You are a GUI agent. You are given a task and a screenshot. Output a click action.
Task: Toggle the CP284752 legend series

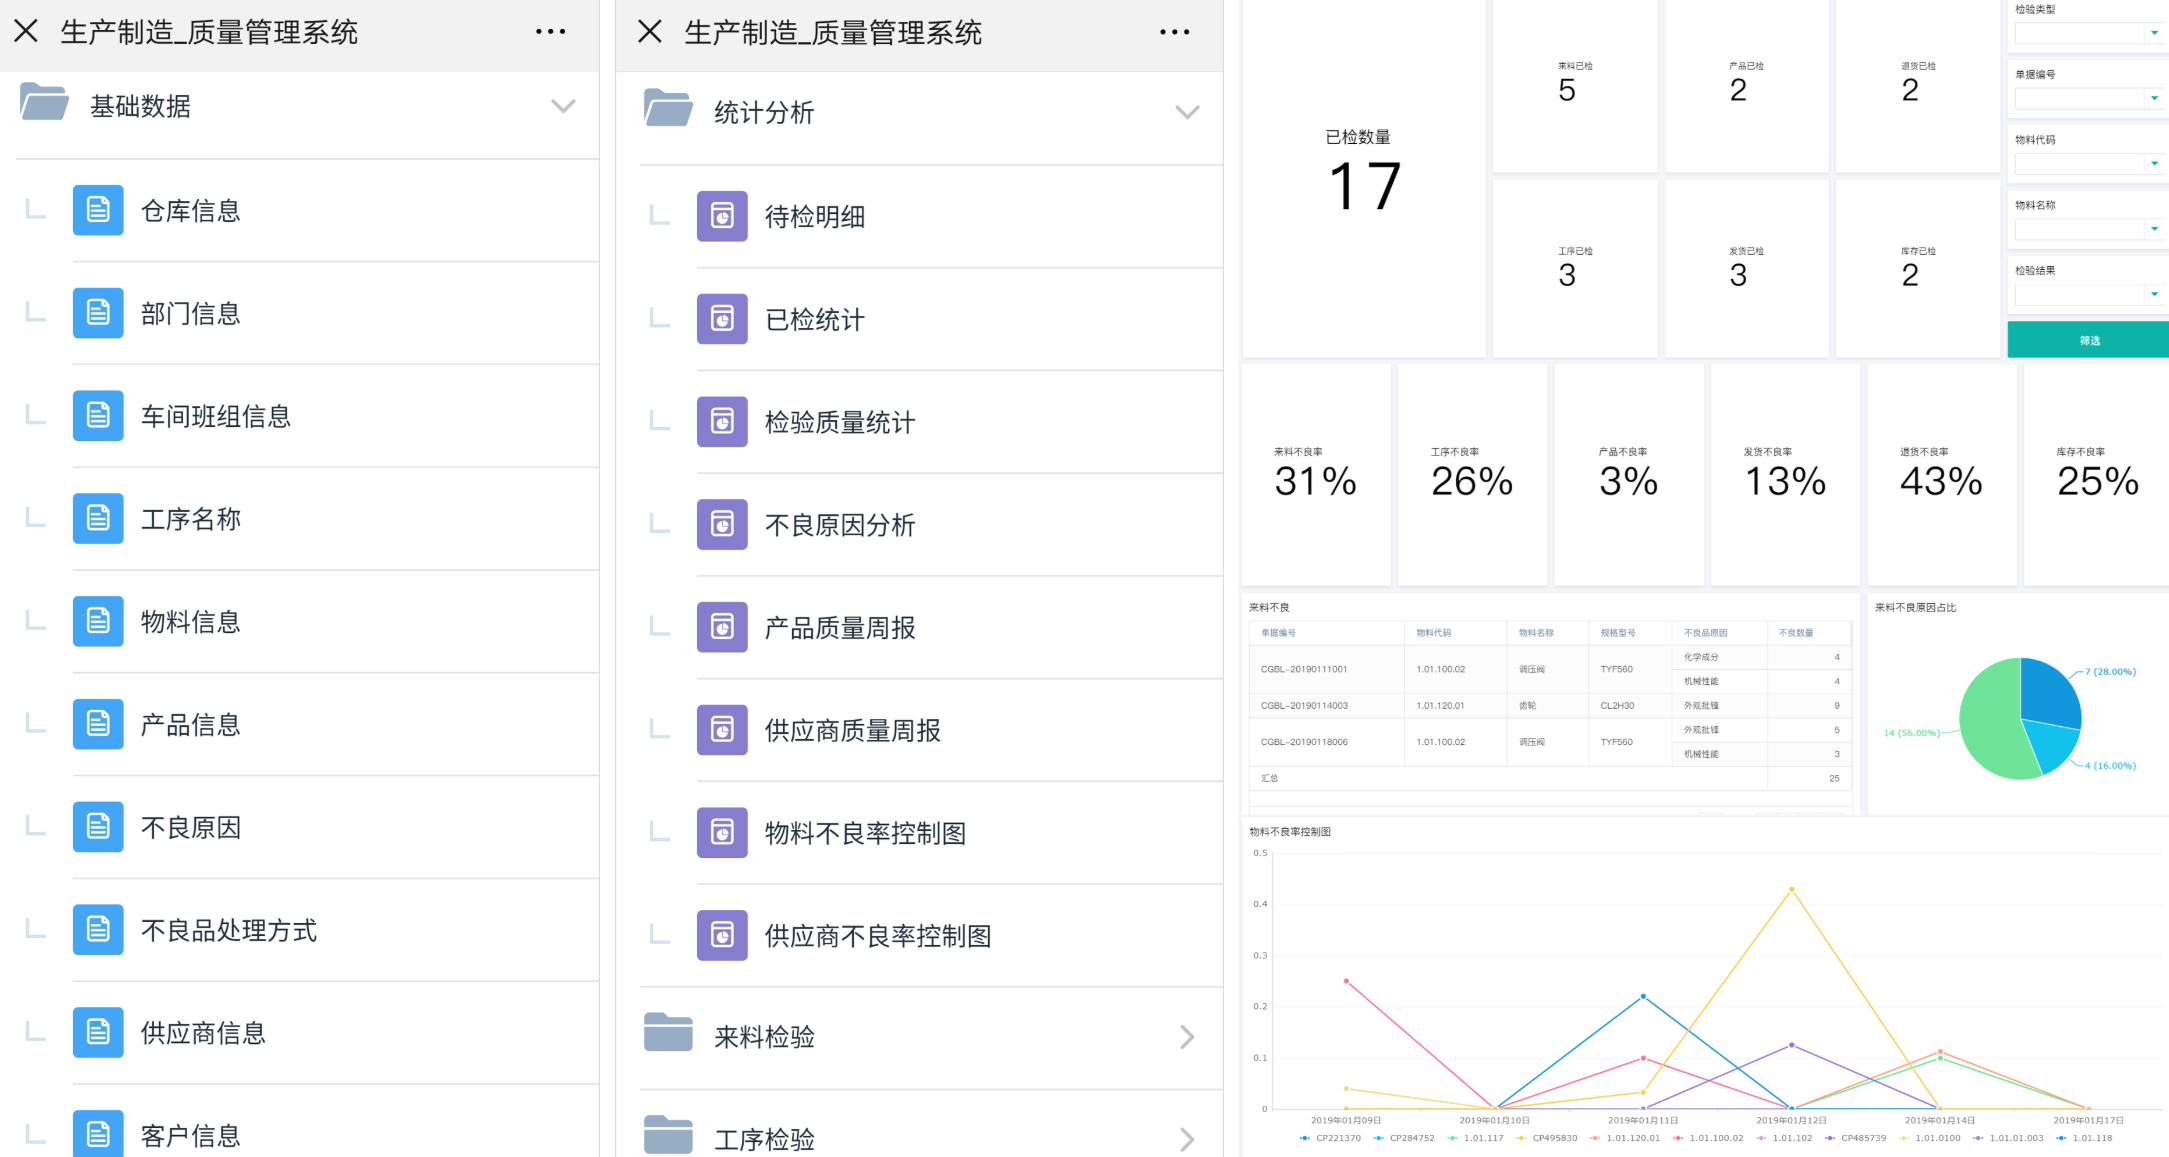click(1404, 1138)
